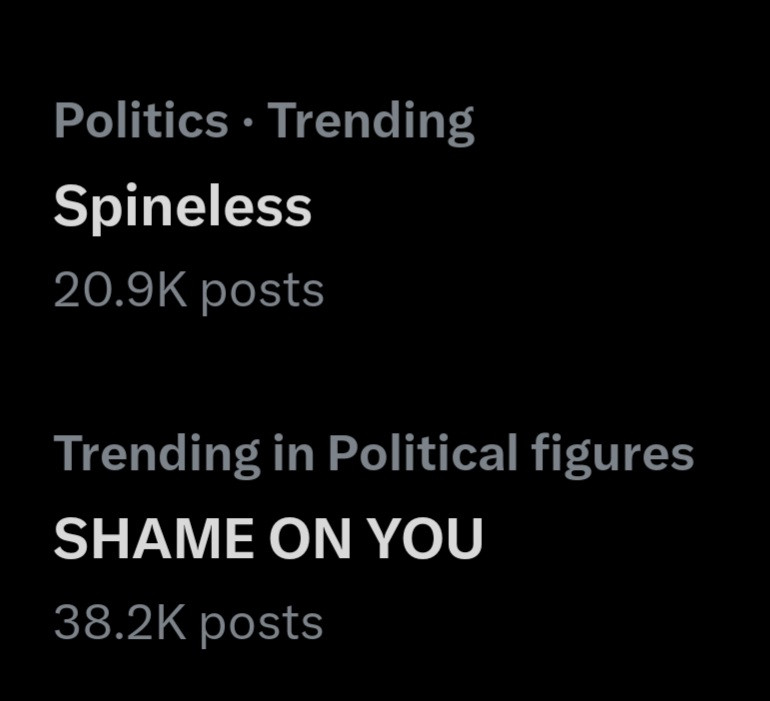The image size is (770, 701).
Task: Click the 20.9K posts count
Action: point(188,291)
